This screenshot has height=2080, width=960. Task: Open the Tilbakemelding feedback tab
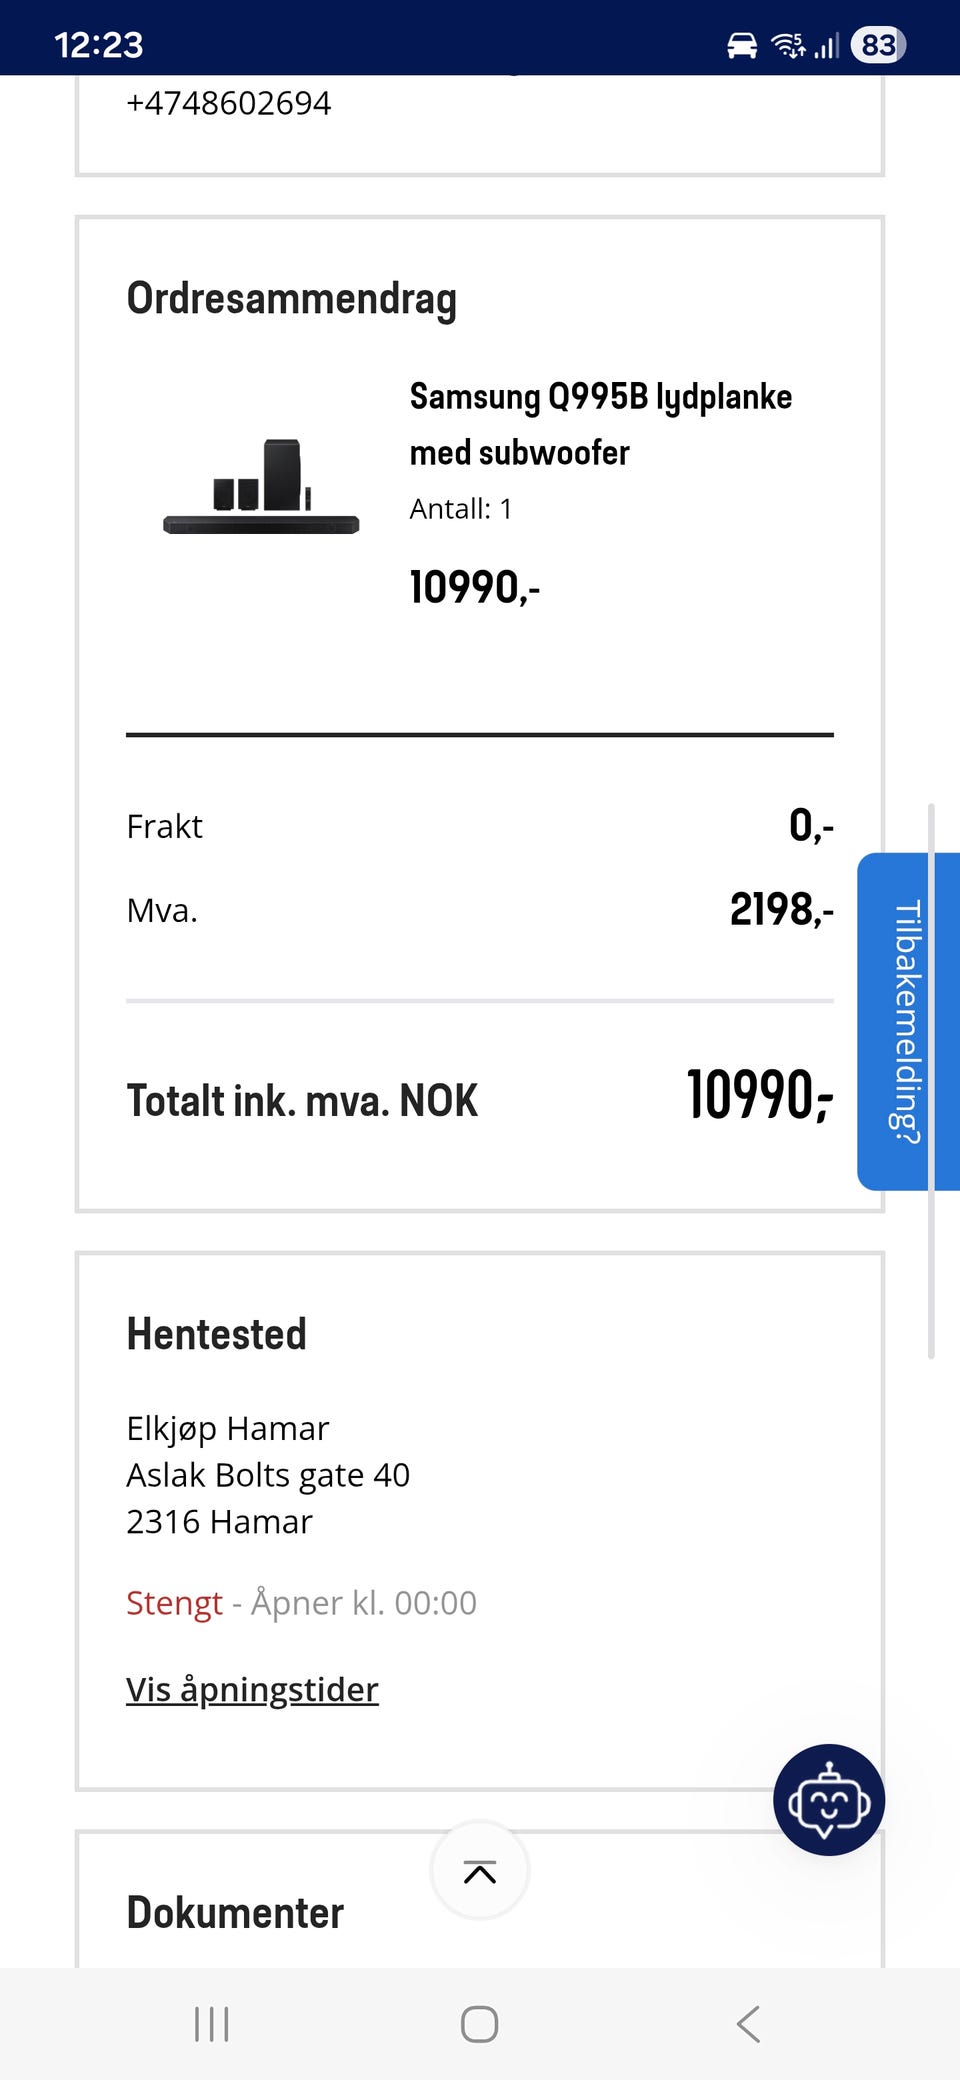point(908,1021)
